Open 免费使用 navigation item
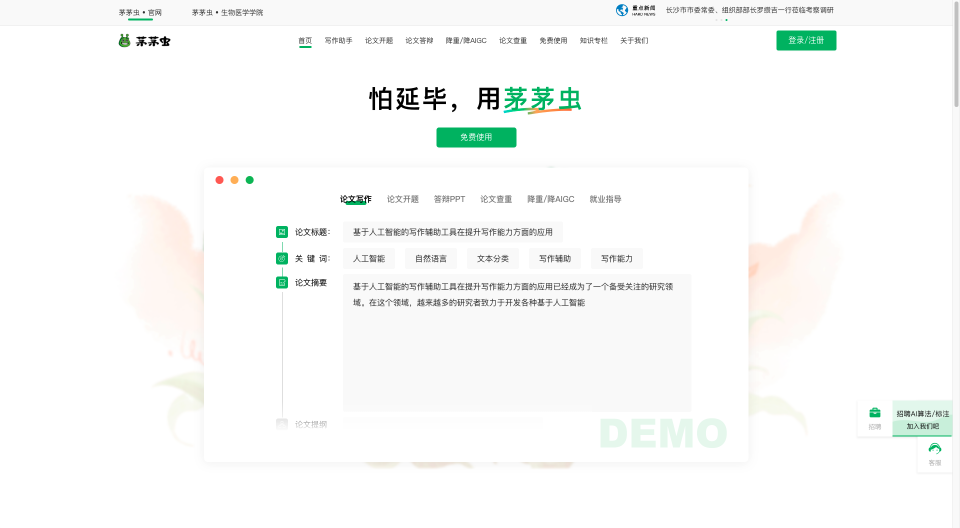Screen dimensions: 960x528 pos(553,40)
